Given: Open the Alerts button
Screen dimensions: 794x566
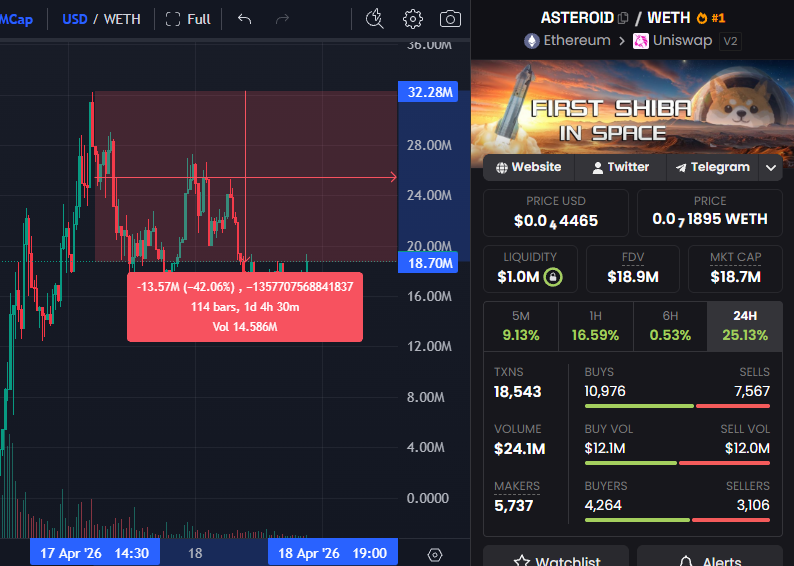Looking at the screenshot, I should point(709,557).
